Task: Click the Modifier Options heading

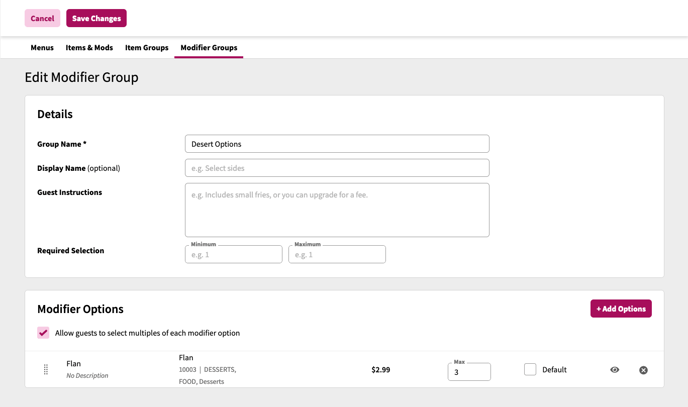Action: (x=80, y=309)
